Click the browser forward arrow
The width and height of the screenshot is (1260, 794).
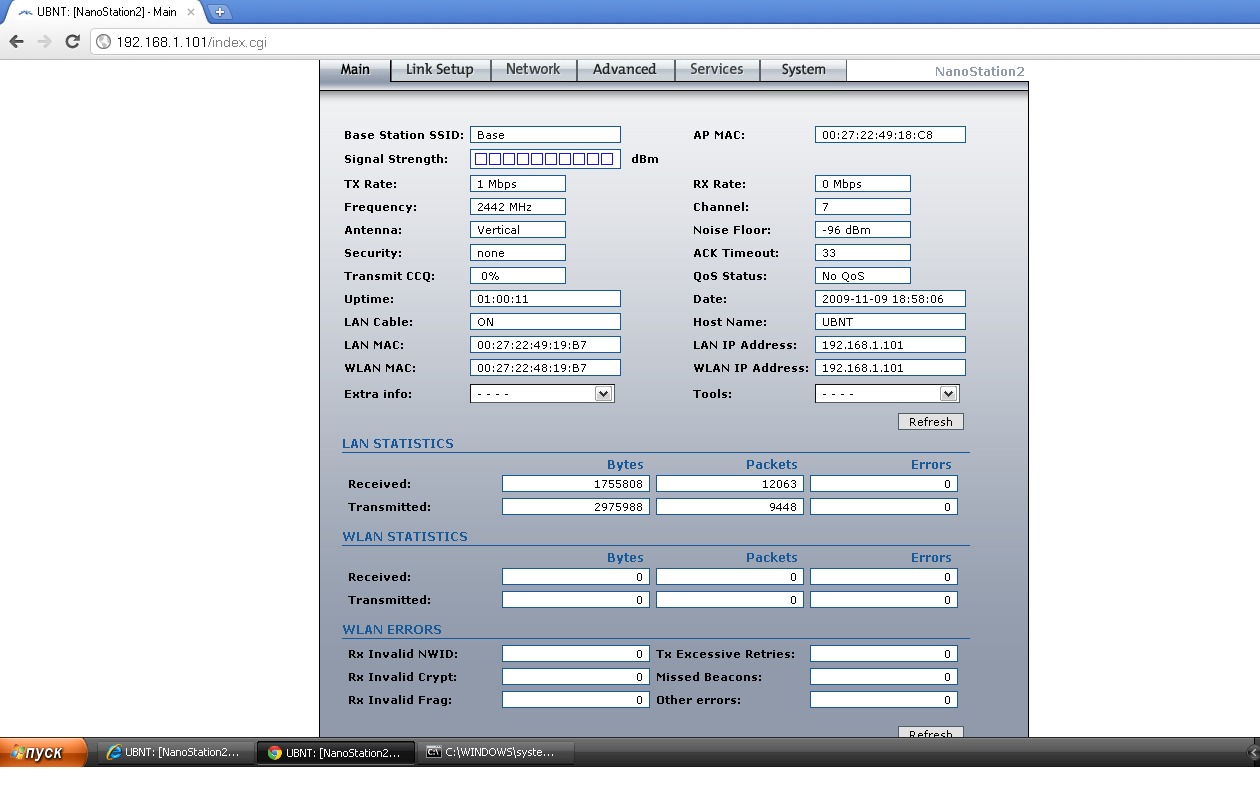coord(44,41)
